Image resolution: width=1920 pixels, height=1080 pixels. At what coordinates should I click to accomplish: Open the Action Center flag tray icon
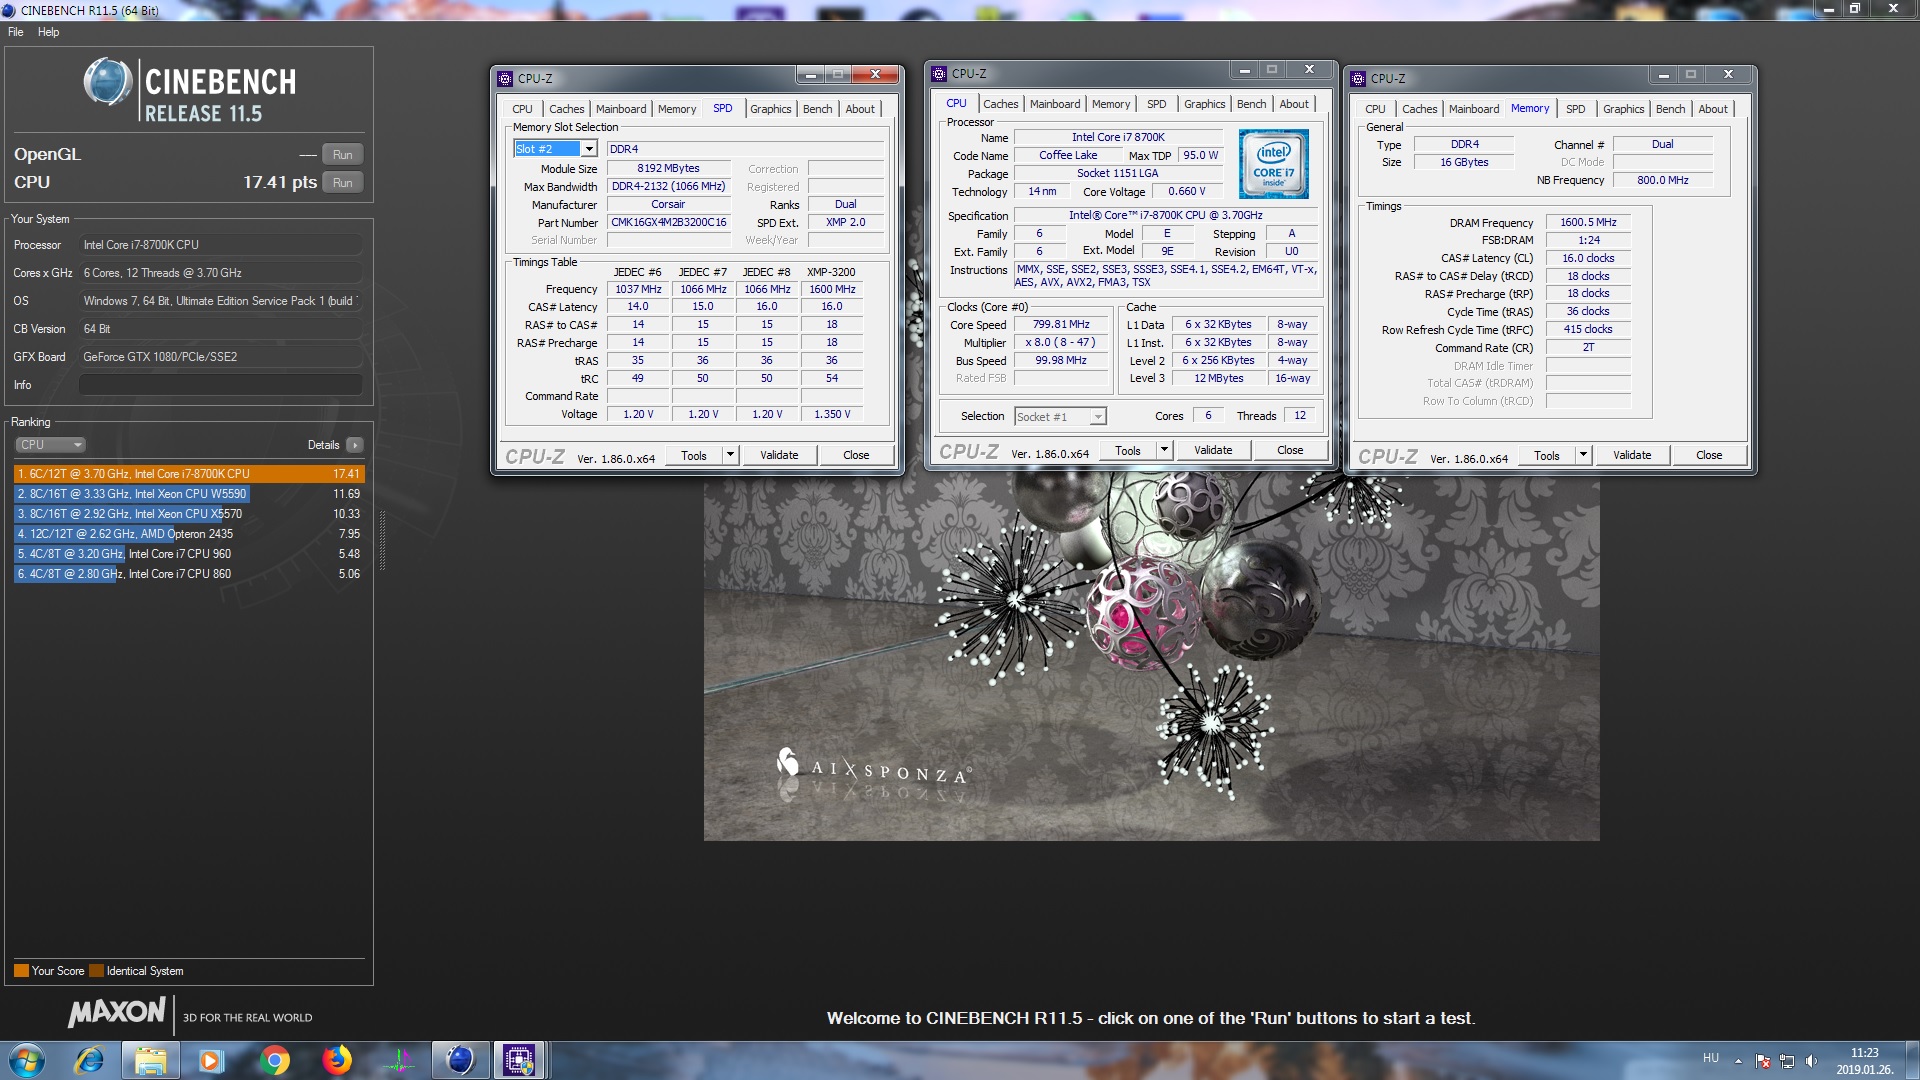(x=1763, y=1061)
